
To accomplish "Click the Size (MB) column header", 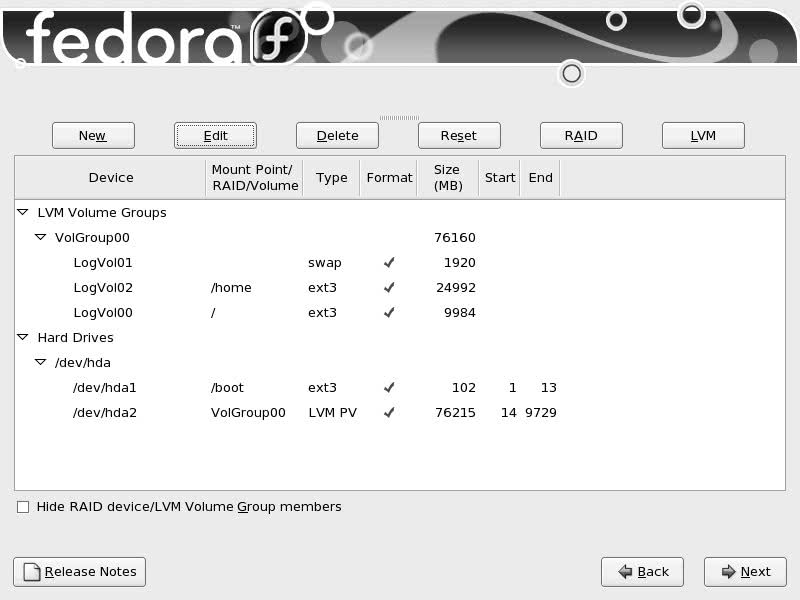I will pos(448,178).
